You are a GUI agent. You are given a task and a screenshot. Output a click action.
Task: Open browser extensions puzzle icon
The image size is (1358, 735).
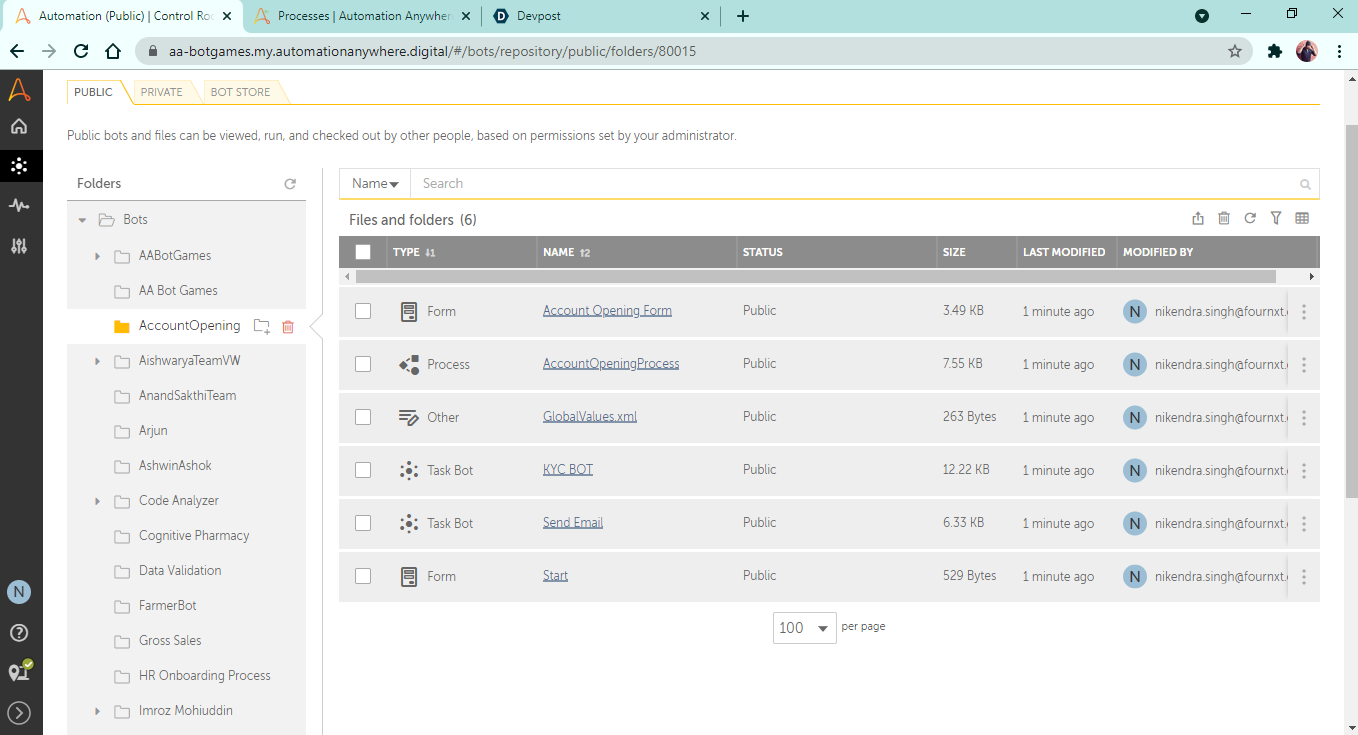1274,51
